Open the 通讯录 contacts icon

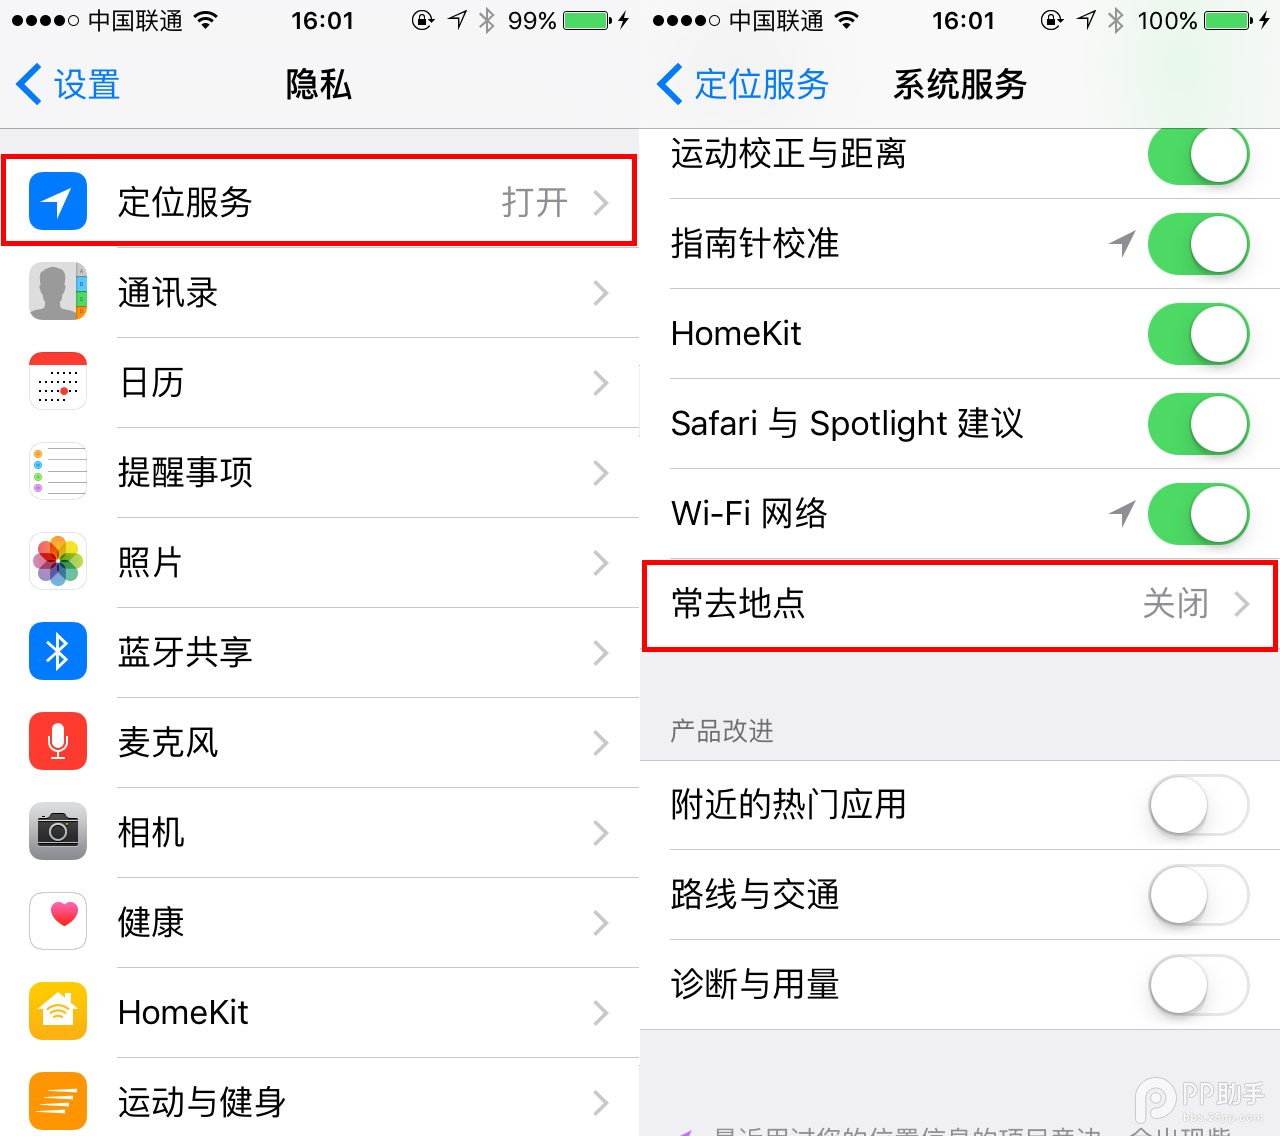coord(58,292)
